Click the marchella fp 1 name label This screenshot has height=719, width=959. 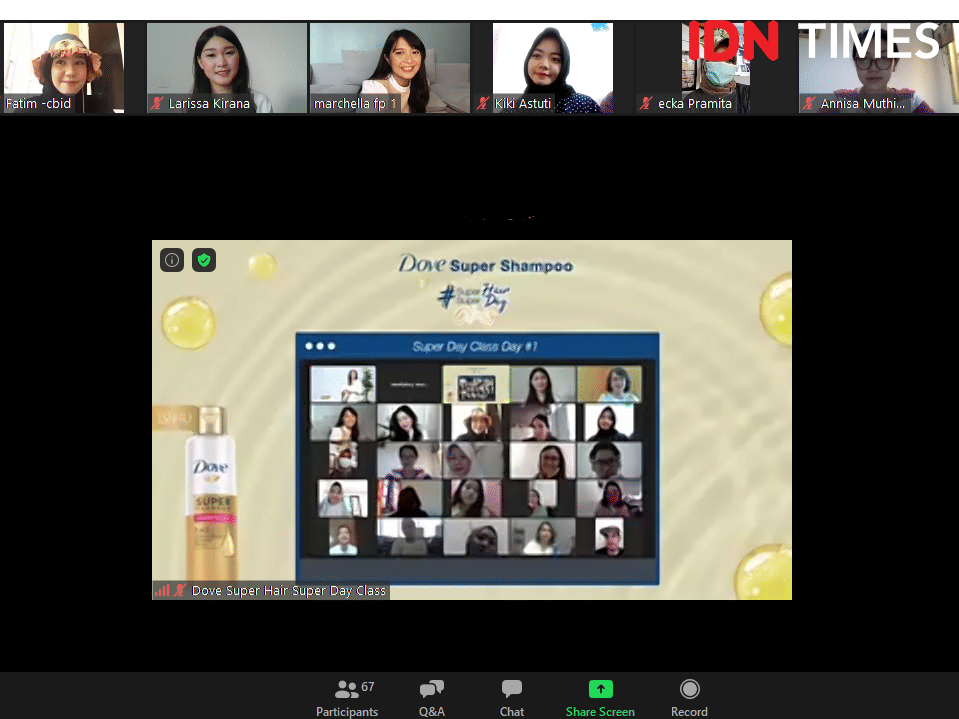click(x=355, y=103)
